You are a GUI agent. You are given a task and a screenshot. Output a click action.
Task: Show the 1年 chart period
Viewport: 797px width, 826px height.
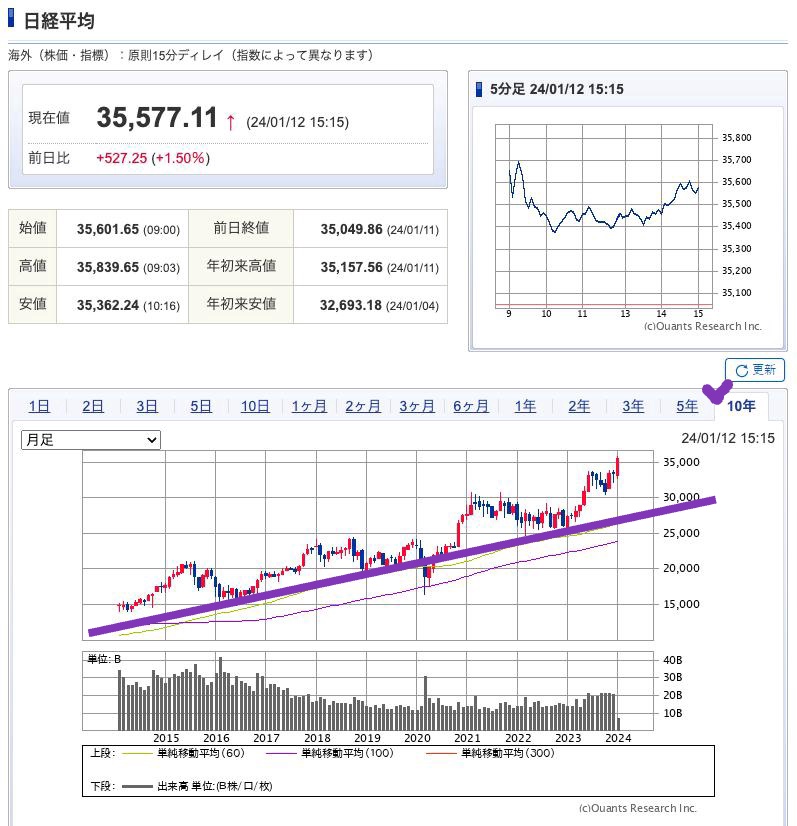click(525, 406)
